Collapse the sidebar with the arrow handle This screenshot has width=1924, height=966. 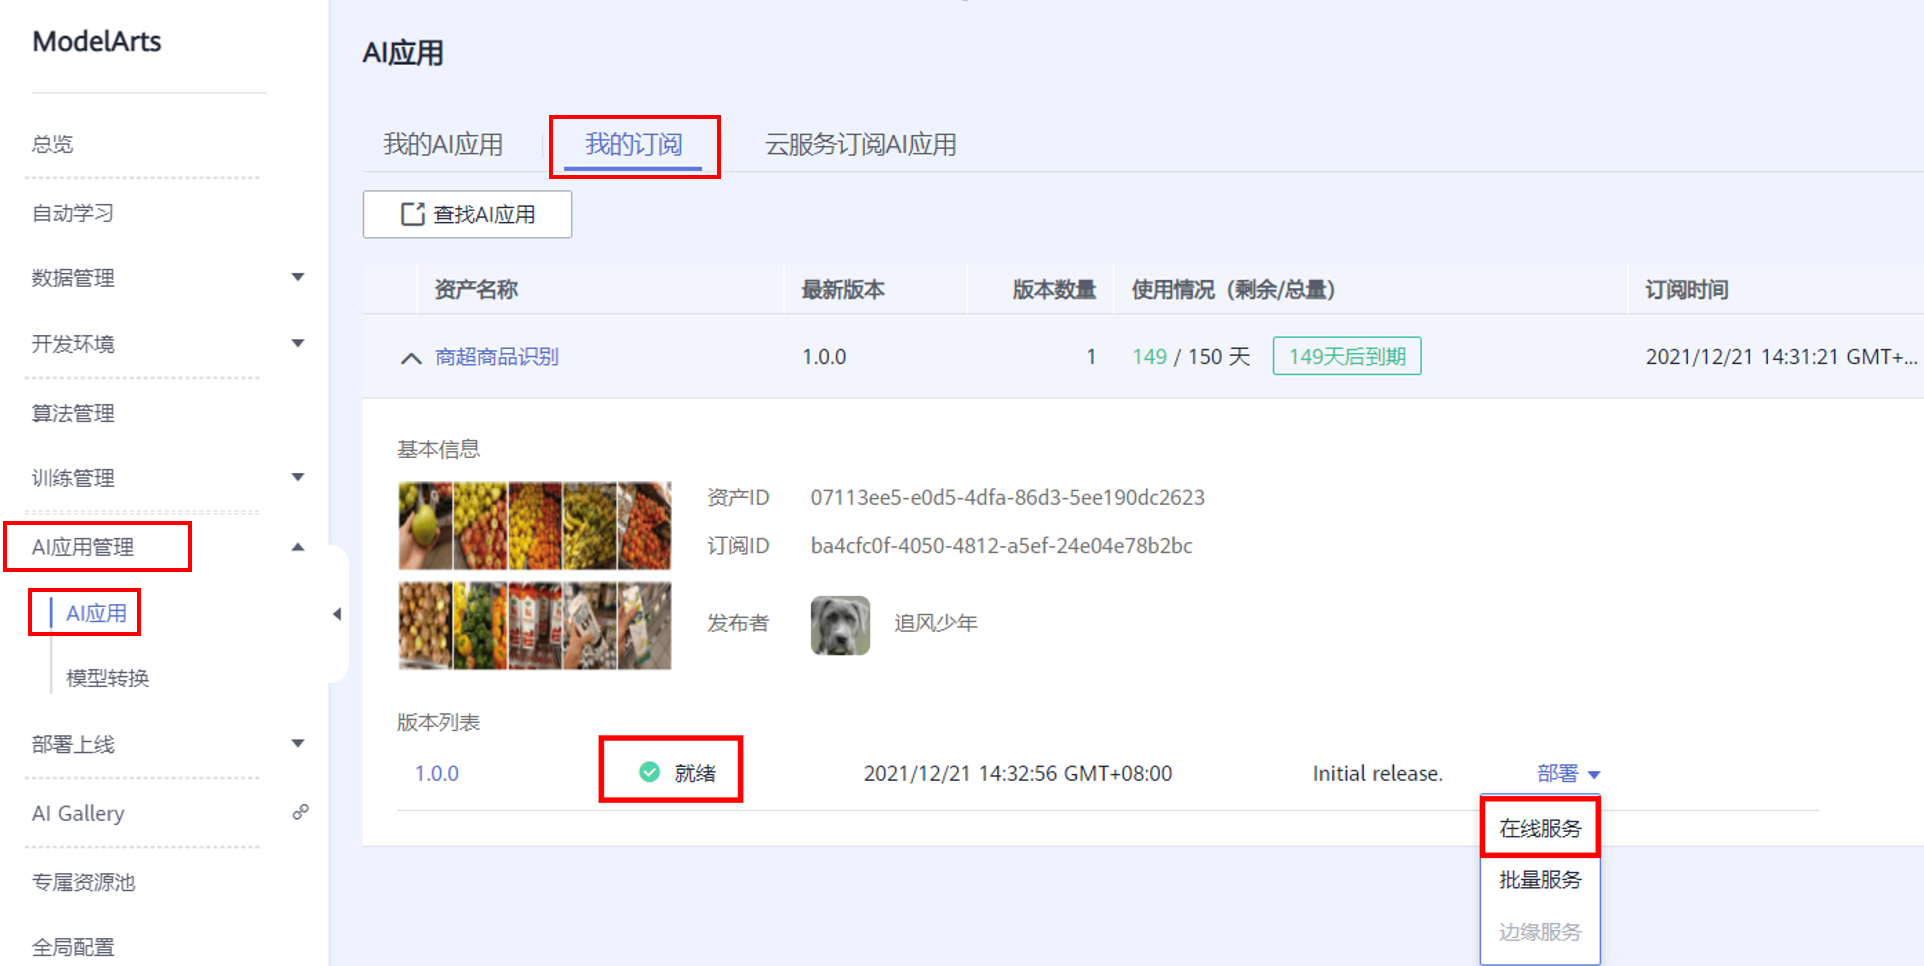coord(337,614)
